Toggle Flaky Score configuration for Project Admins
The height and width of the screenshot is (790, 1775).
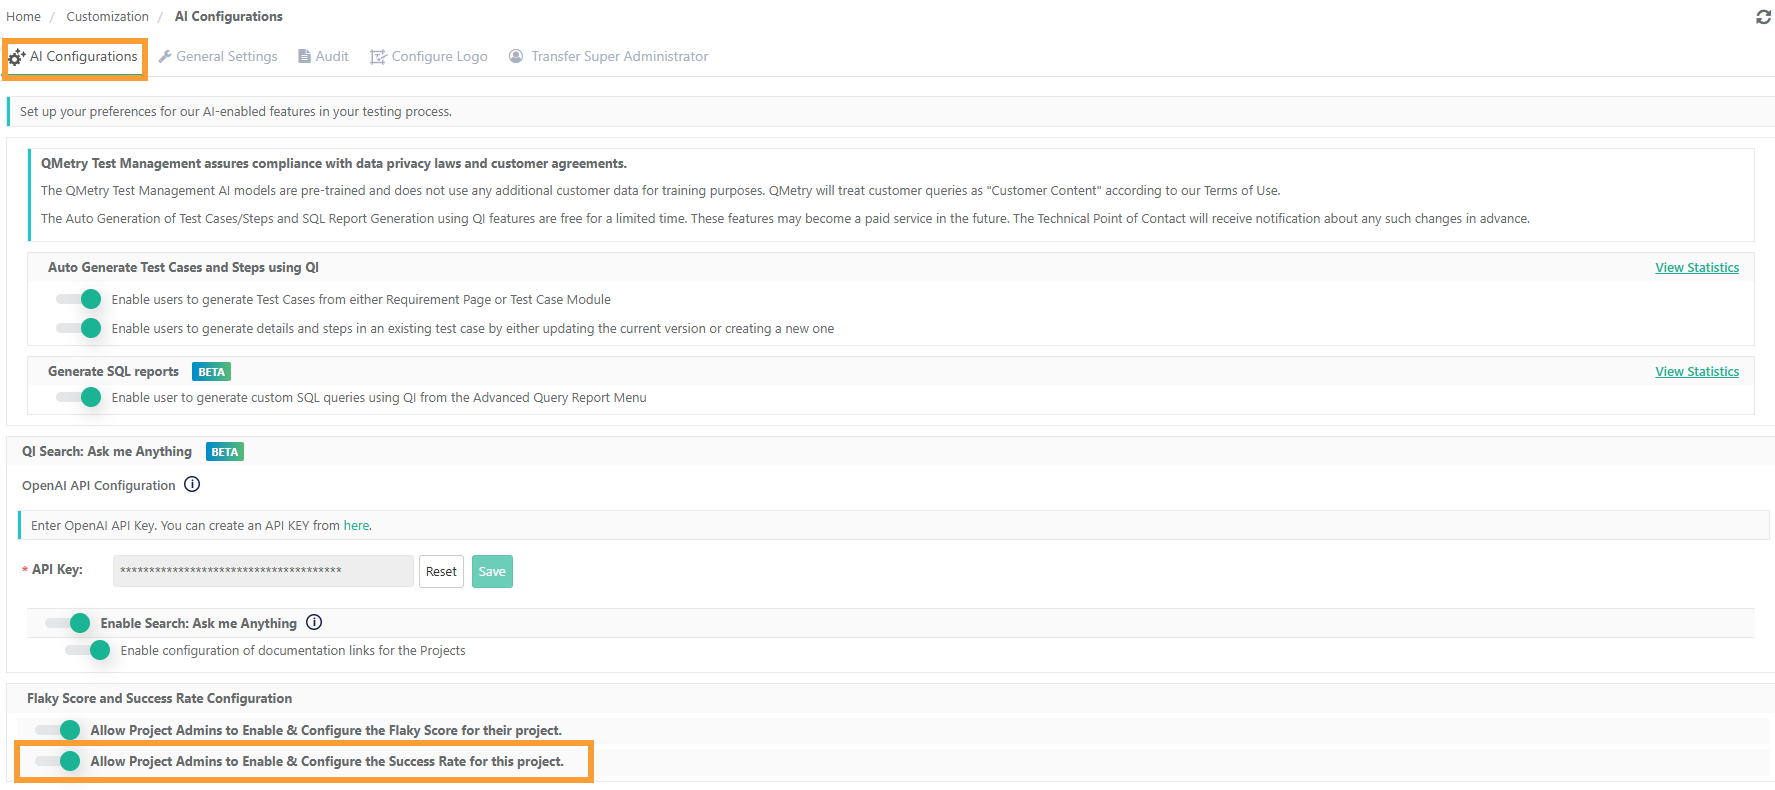click(x=58, y=730)
